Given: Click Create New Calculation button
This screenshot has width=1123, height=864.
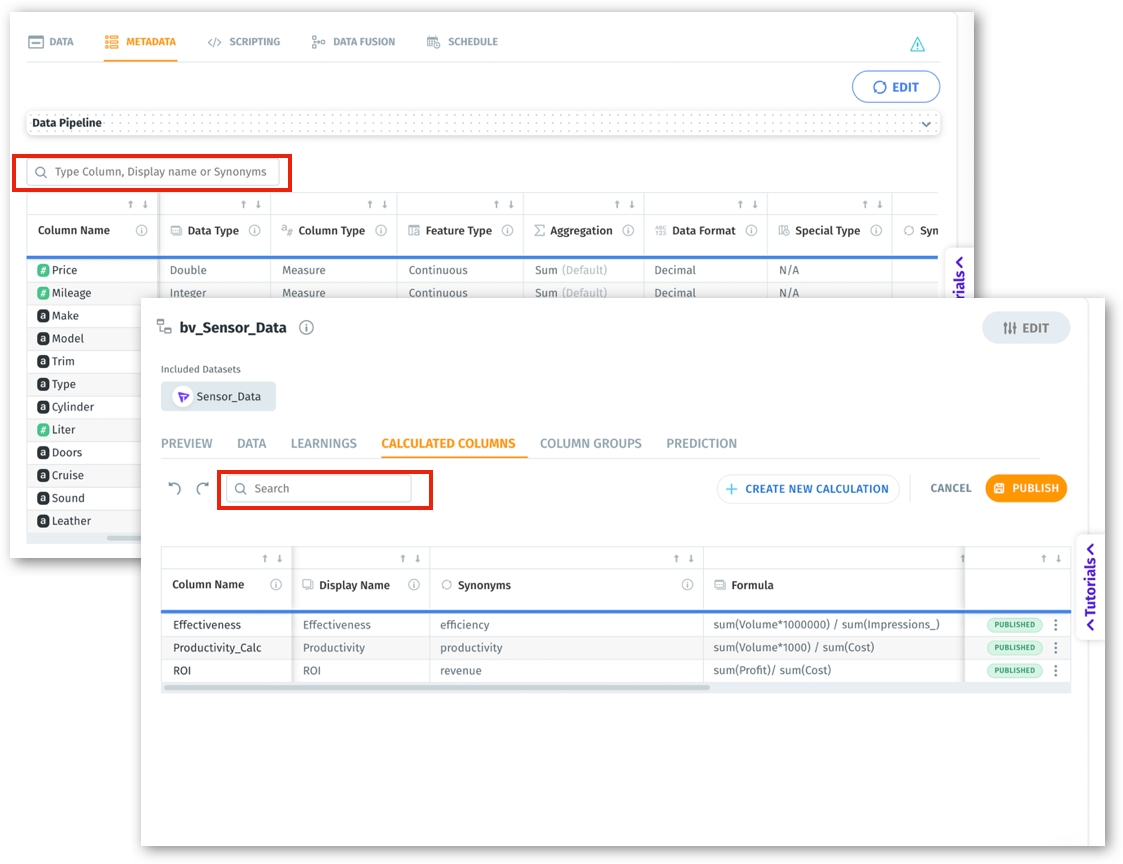Looking at the screenshot, I should tap(807, 489).
